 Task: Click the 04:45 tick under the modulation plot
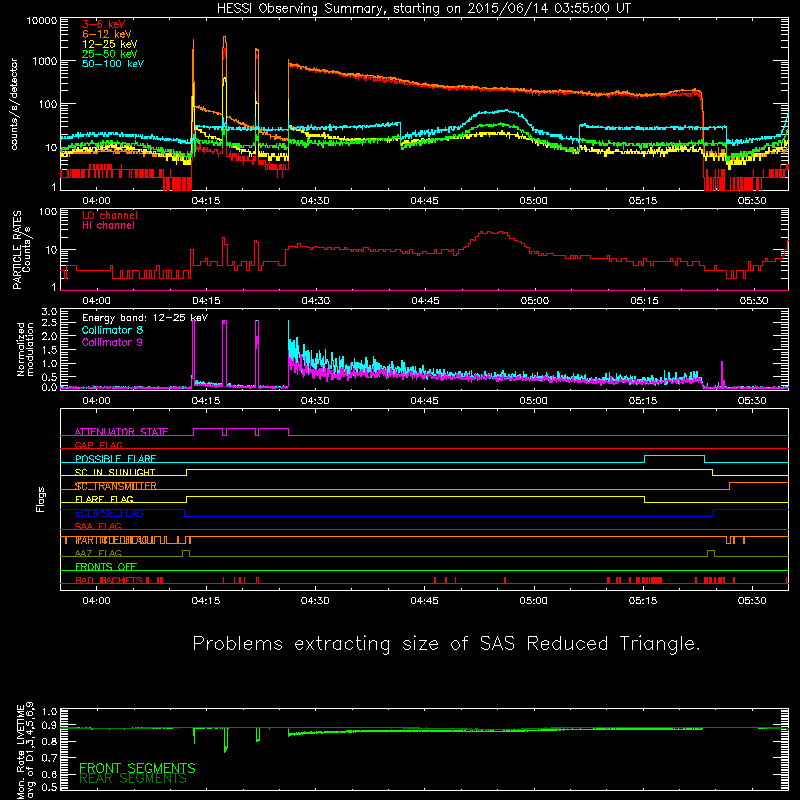click(424, 401)
